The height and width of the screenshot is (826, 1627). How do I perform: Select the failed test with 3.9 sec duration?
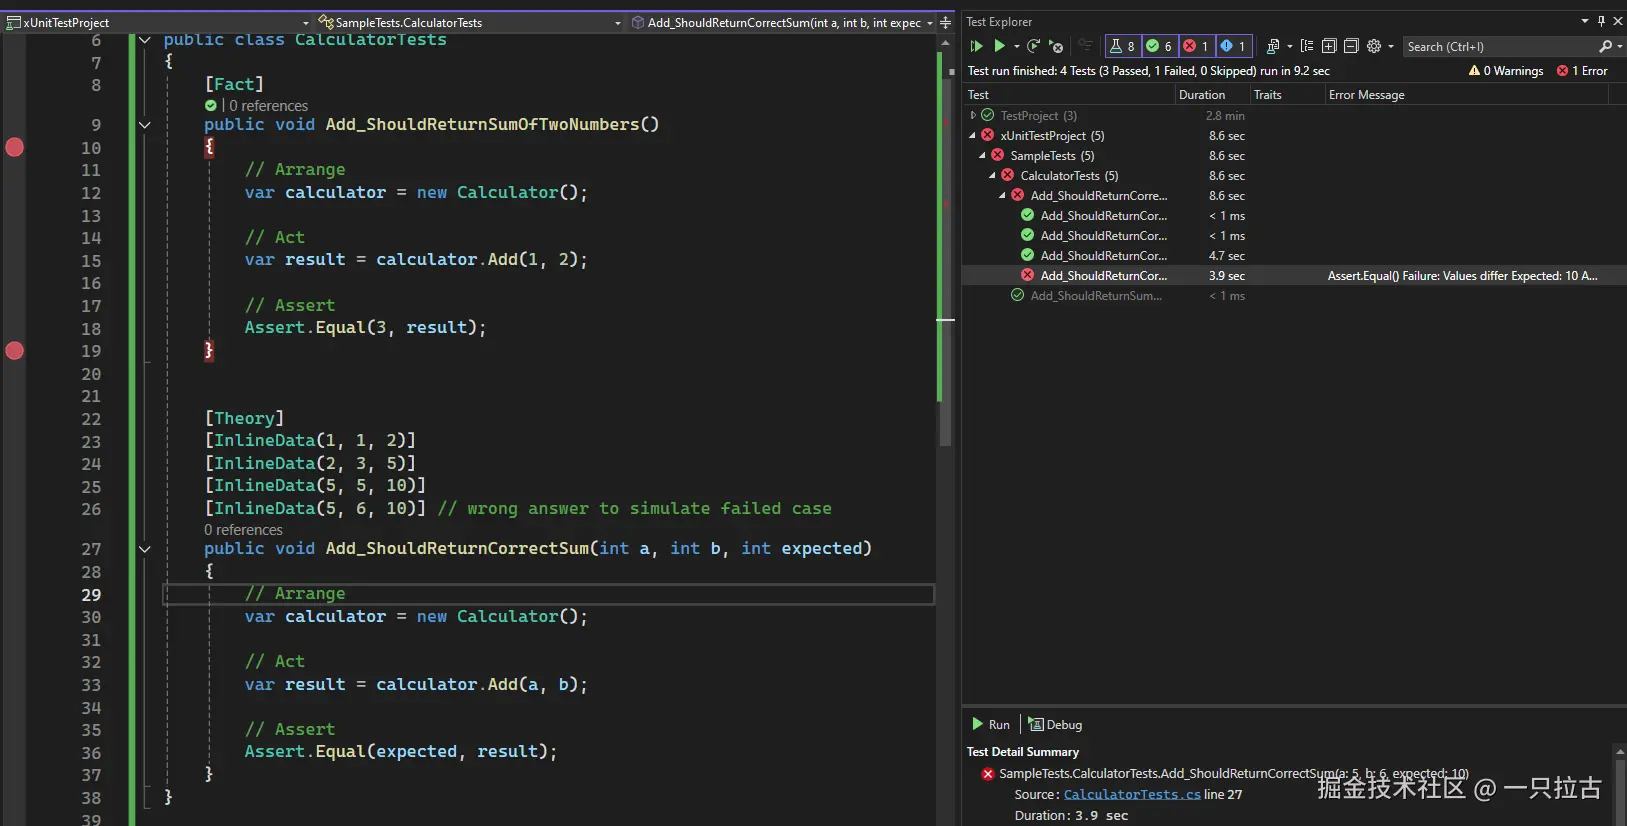(1293, 275)
